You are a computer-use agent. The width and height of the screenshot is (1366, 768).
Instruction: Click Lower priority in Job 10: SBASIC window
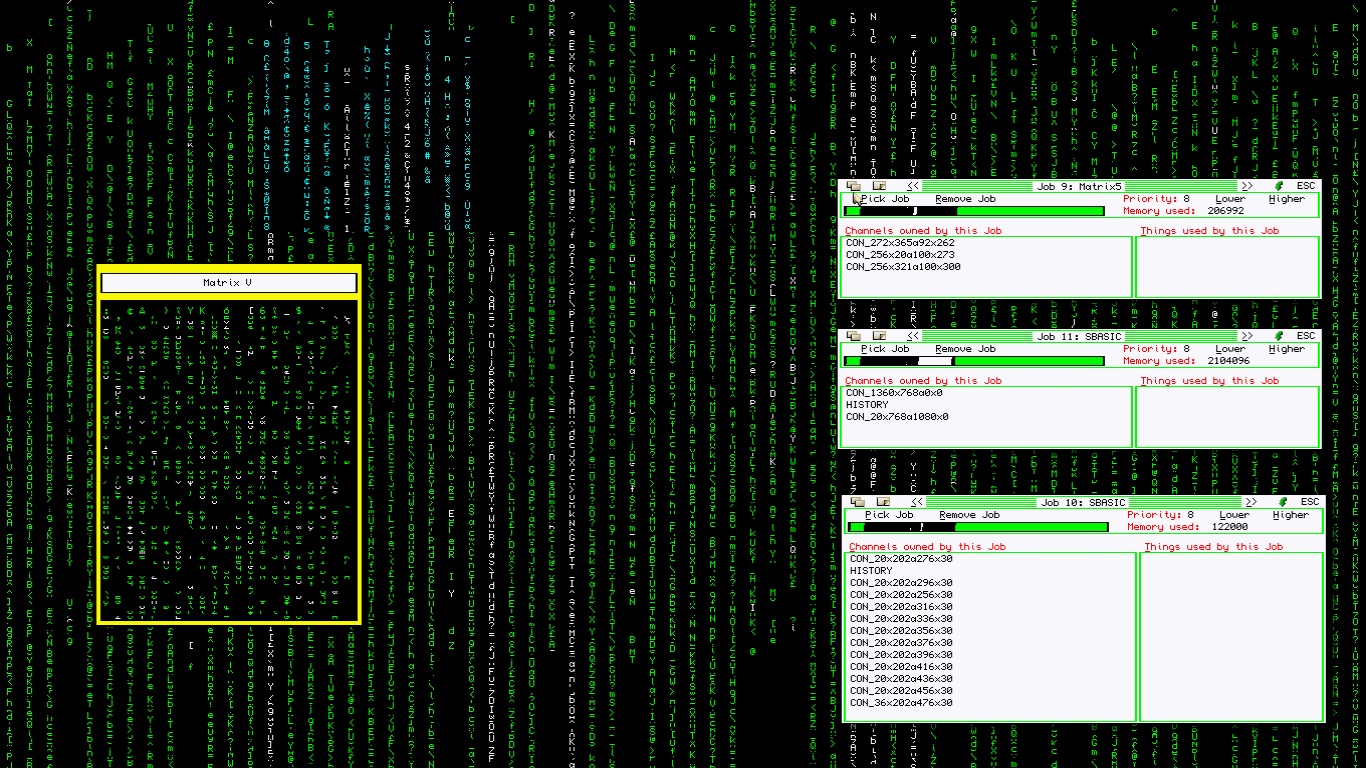(1234, 515)
